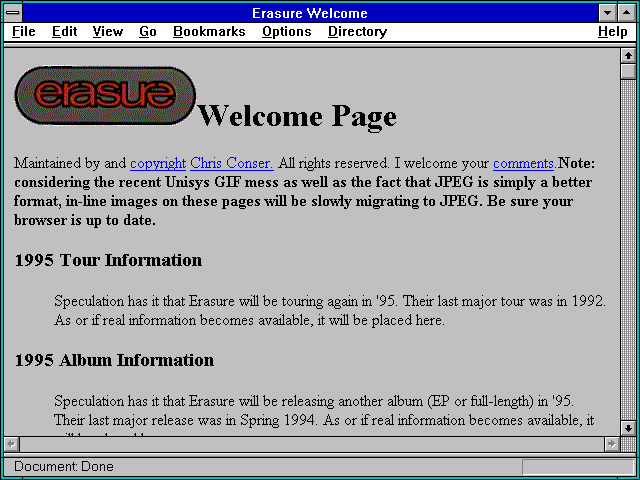
Task: Open the View menu
Action: (107, 32)
